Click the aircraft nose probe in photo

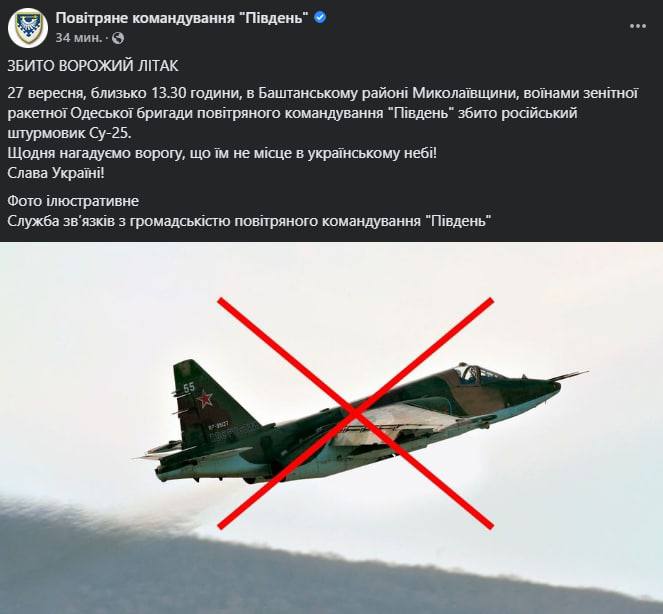(571, 375)
